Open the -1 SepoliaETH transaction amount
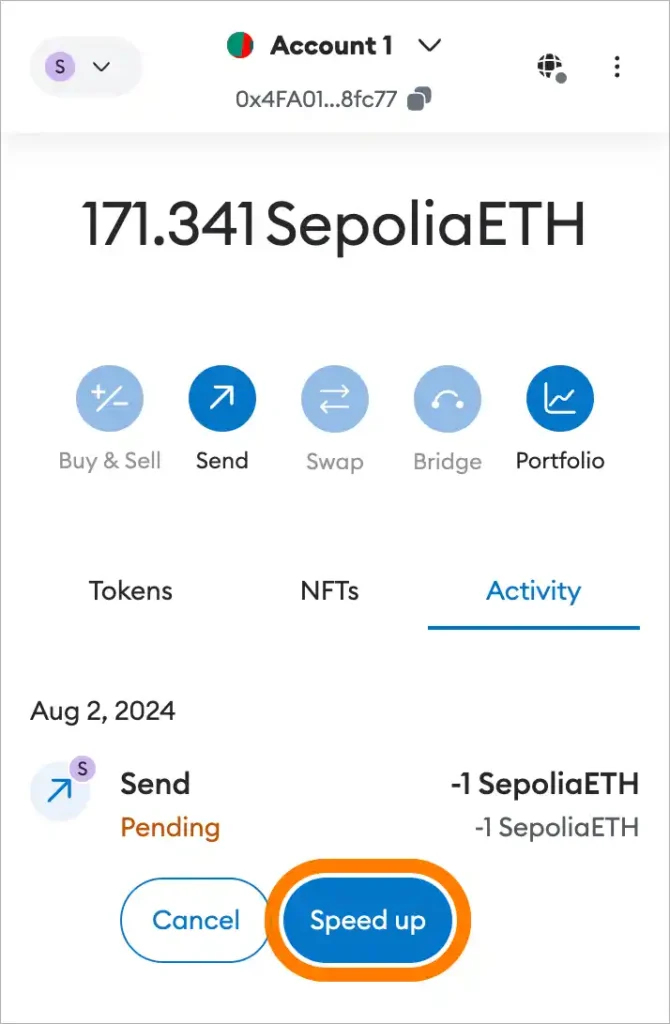Screen dimensions: 670x1024 pyautogui.click(x=544, y=784)
